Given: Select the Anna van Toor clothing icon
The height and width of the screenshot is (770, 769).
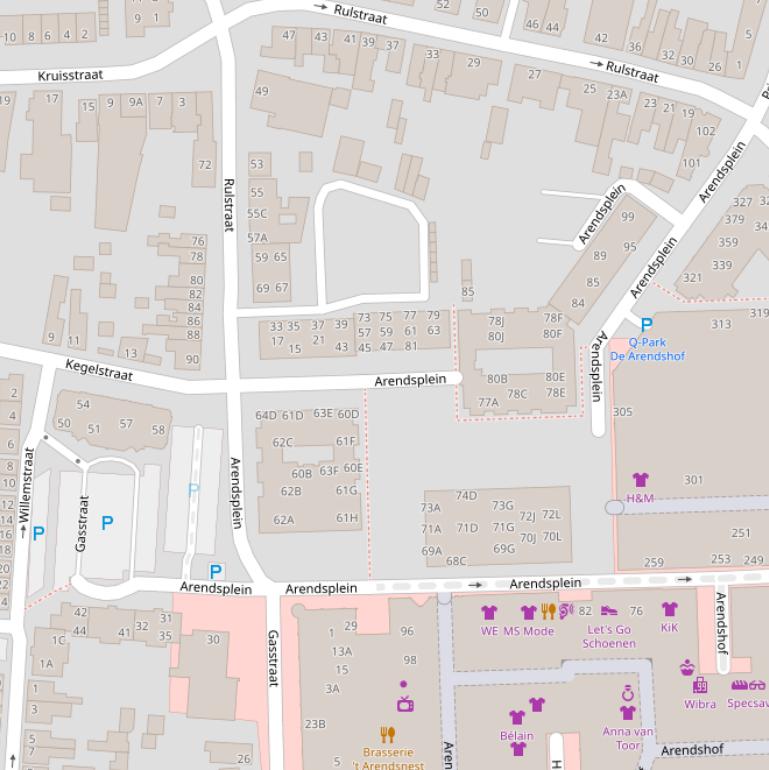Looking at the screenshot, I should [628, 713].
